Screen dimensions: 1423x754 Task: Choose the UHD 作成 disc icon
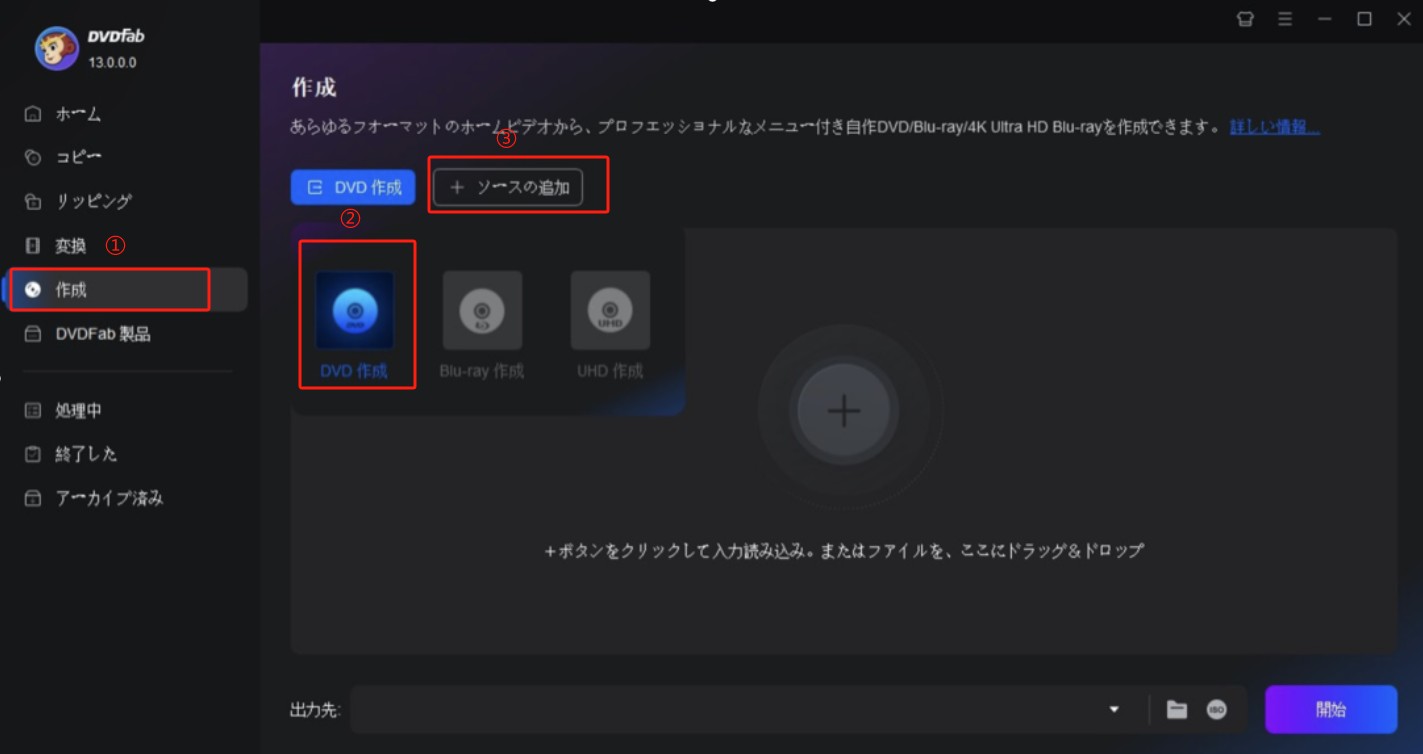tap(610, 311)
